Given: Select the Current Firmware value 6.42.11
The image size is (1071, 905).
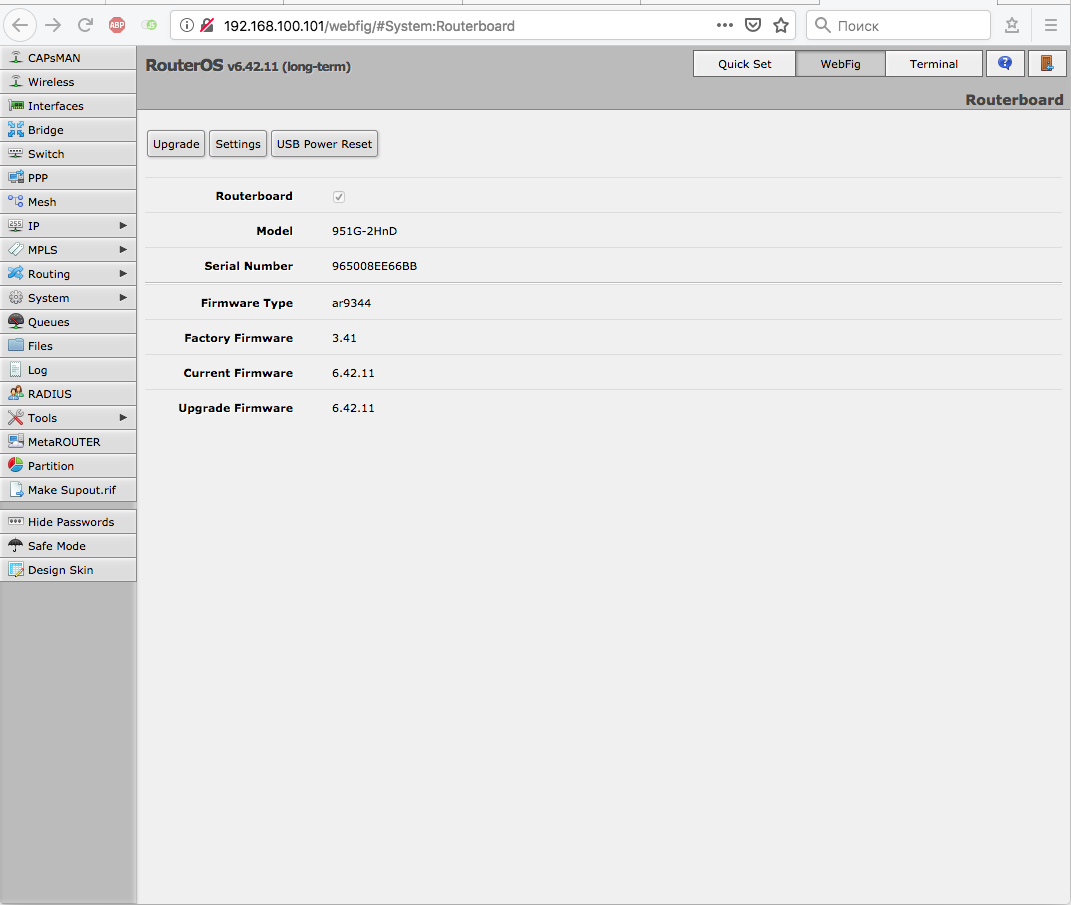Looking at the screenshot, I should tap(353, 373).
